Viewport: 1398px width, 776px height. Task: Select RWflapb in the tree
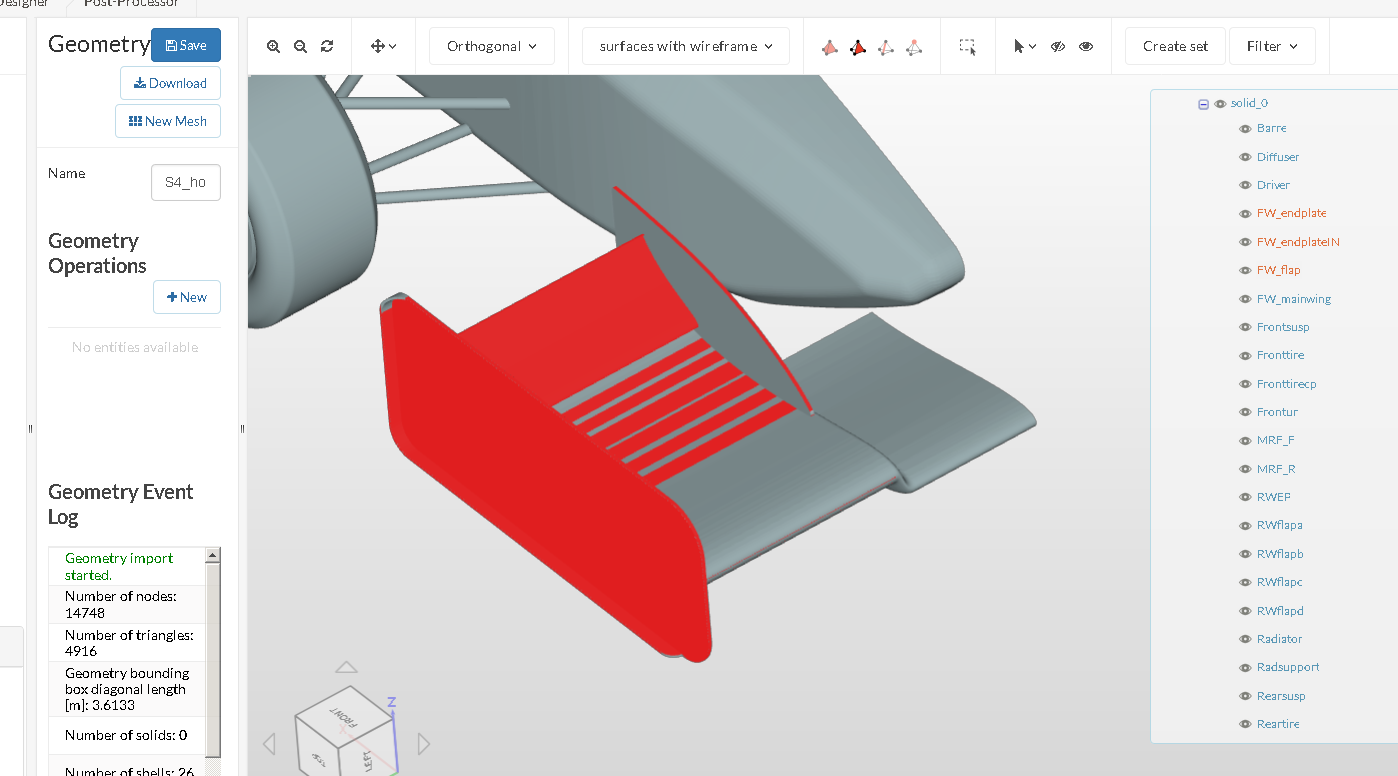[1280, 554]
